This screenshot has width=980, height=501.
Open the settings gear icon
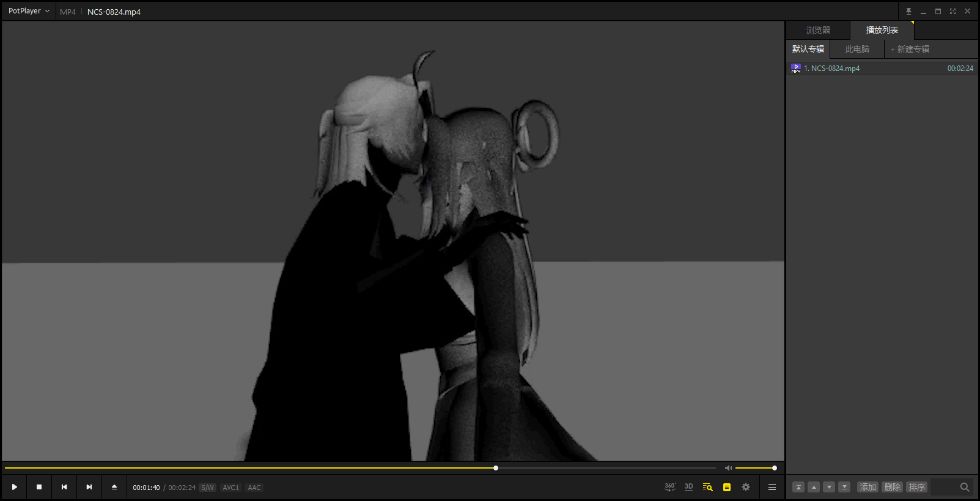click(x=745, y=487)
